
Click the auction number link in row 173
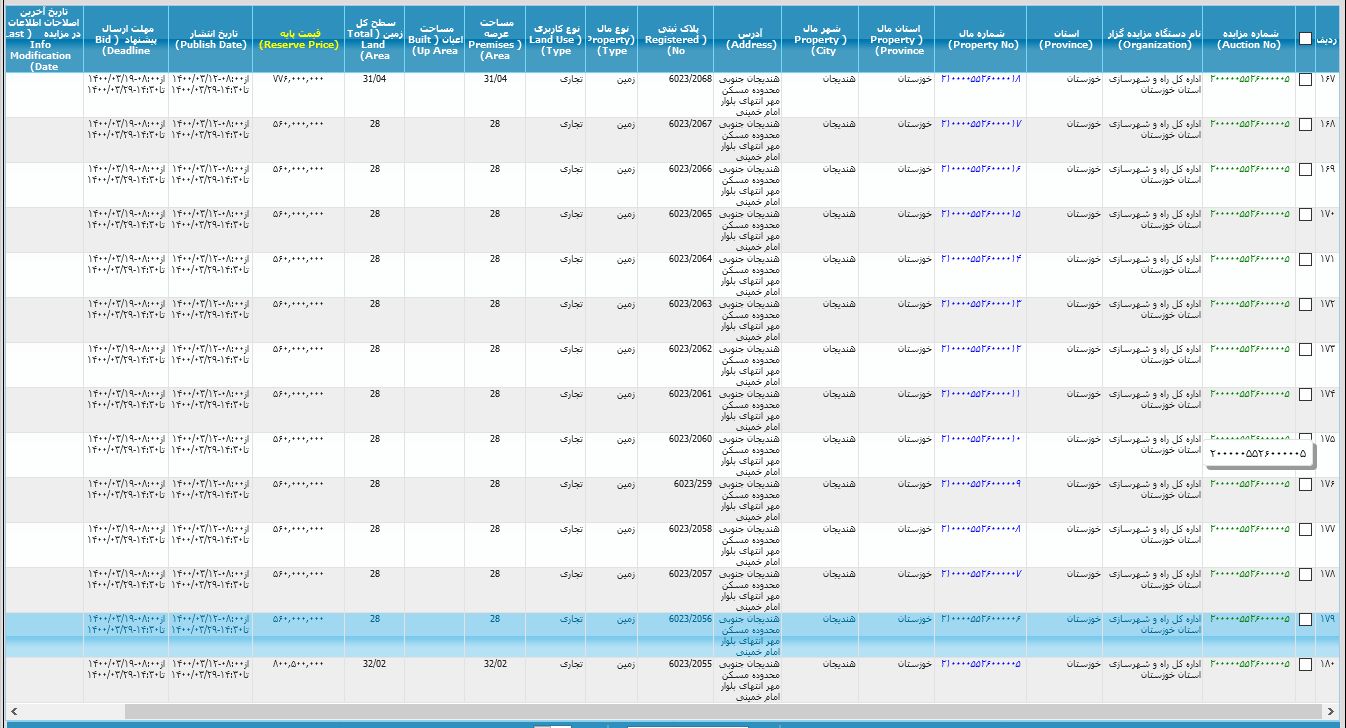pos(1250,349)
